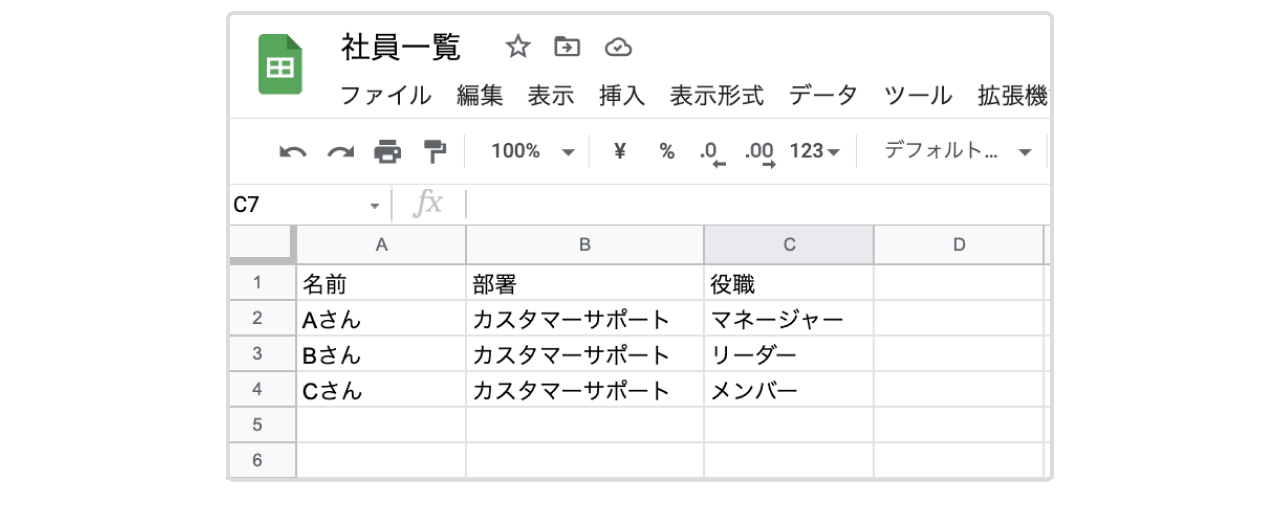Apply yen currency format
Image resolution: width=1280 pixels, height=514 pixels.
619,152
